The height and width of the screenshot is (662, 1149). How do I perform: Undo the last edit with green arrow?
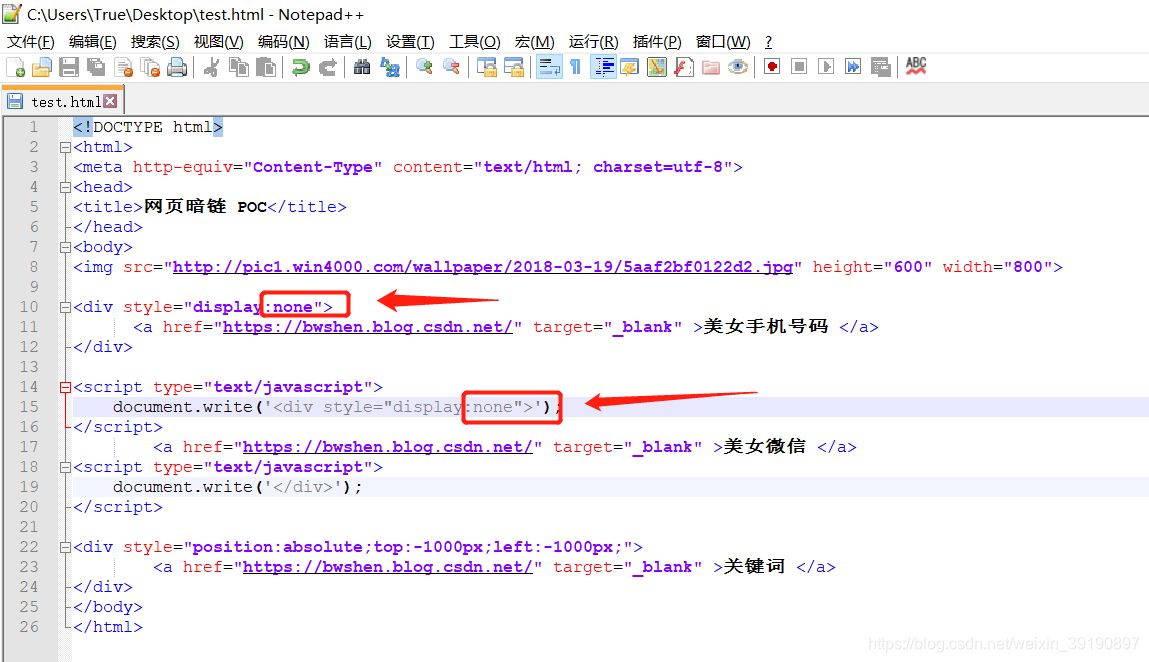tap(300, 67)
